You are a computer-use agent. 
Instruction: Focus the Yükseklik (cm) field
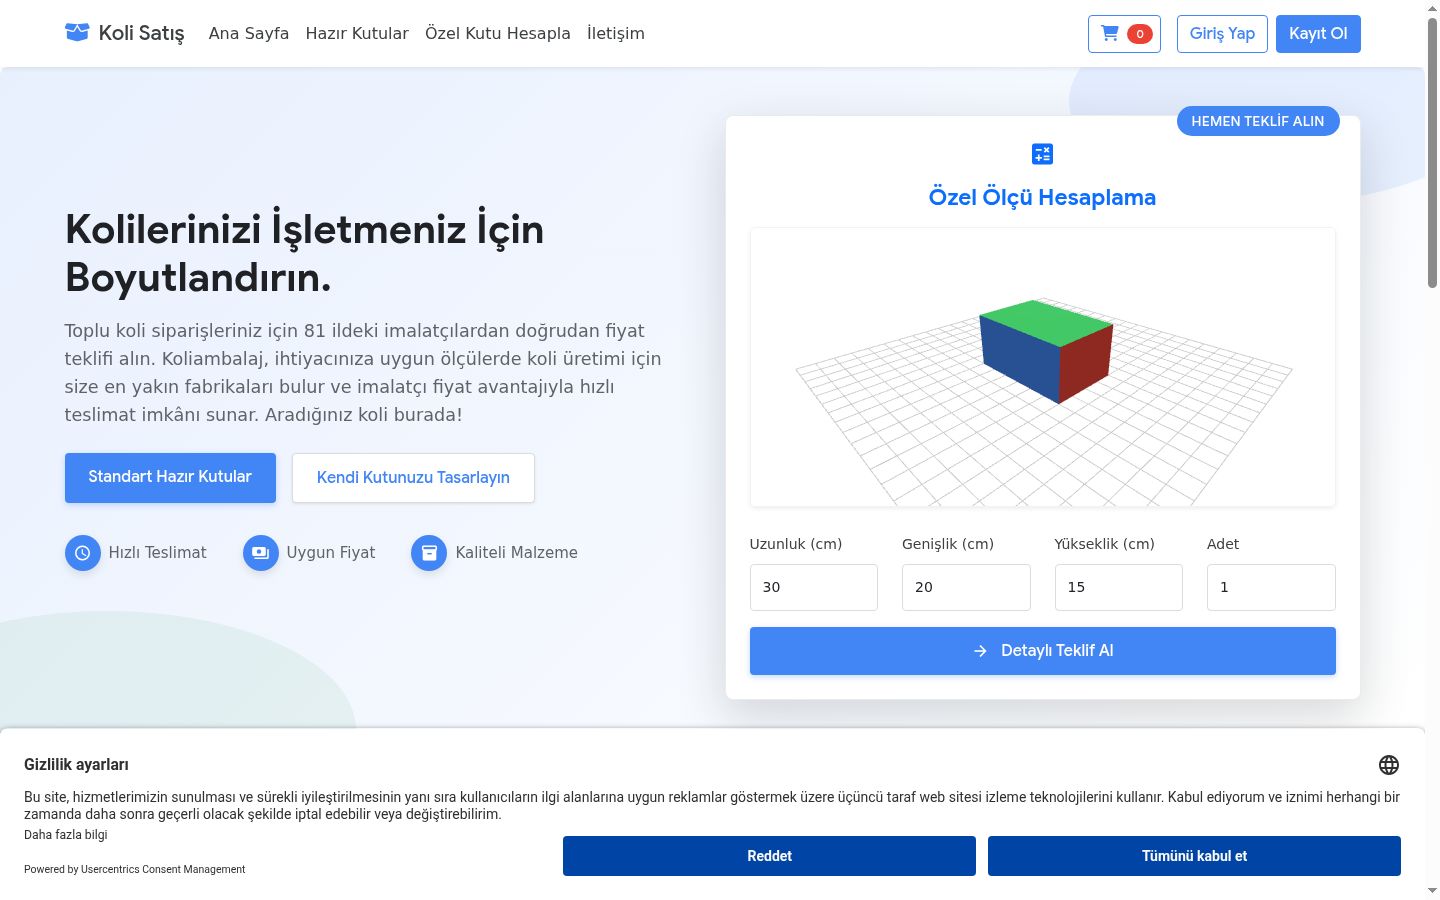click(1119, 587)
